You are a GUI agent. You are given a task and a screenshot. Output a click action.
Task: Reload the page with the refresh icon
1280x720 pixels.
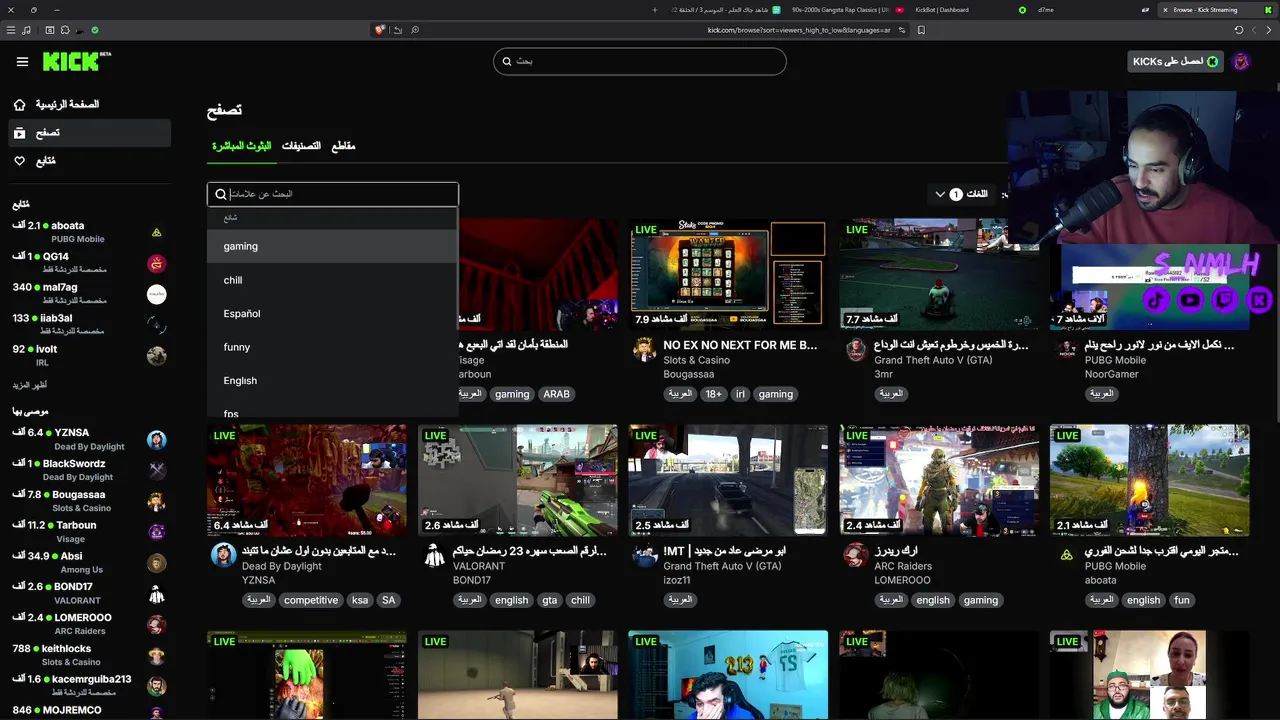coord(1239,30)
